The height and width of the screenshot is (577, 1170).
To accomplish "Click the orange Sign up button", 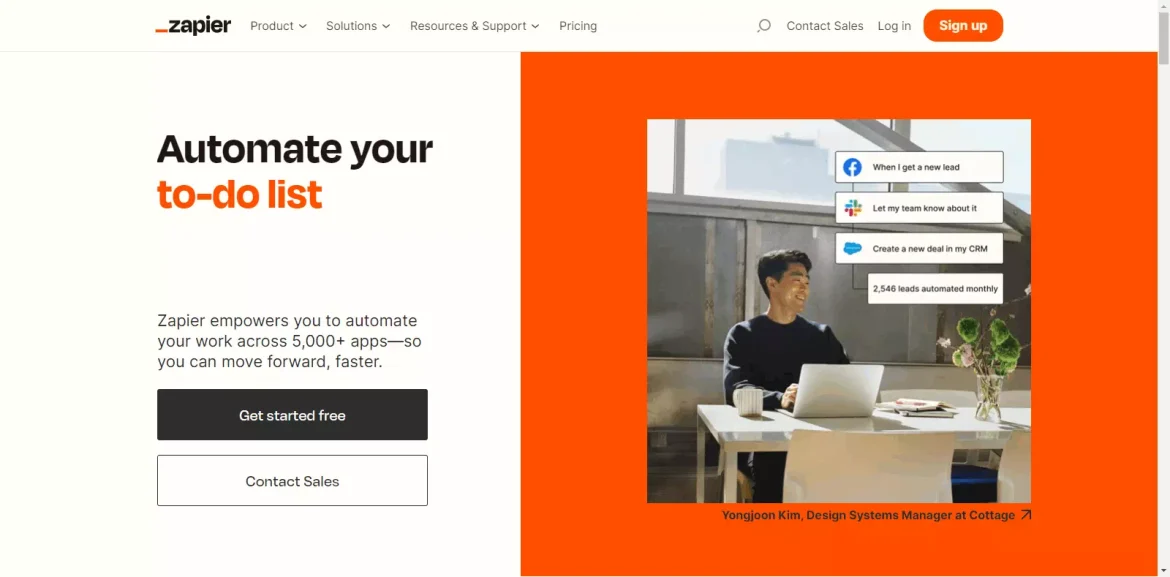I will pyautogui.click(x=963, y=25).
